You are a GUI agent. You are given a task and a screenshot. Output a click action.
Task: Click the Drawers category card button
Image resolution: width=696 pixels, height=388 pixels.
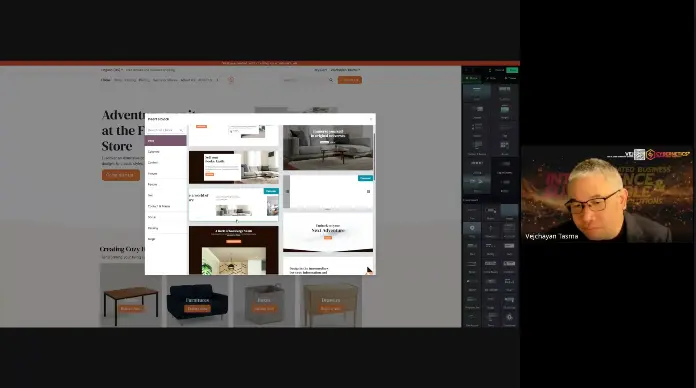click(x=330, y=309)
